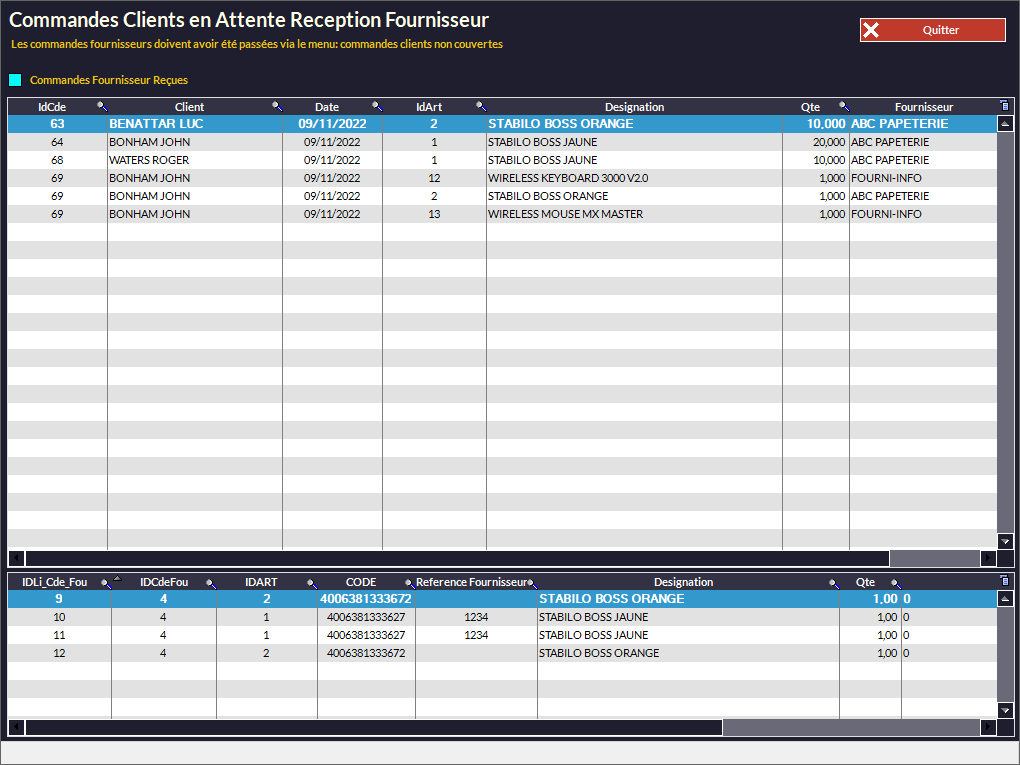
Task: Toggle Commandes Fournisseur Reçues checkbox
Action: coord(15,80)
